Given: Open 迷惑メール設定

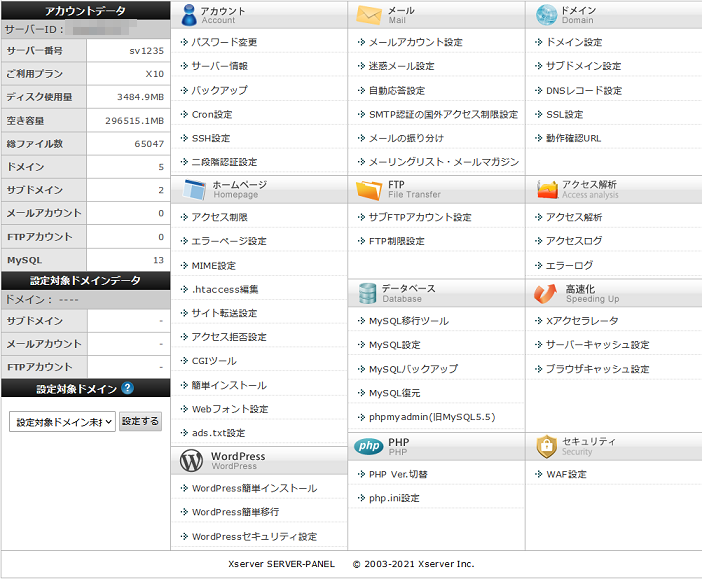Looking at the screenshot, I should click(402, 66).
